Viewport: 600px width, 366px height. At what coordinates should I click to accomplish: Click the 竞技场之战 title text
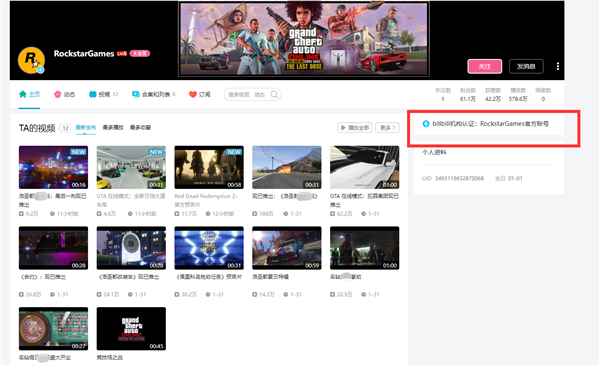tap(110, 358)
